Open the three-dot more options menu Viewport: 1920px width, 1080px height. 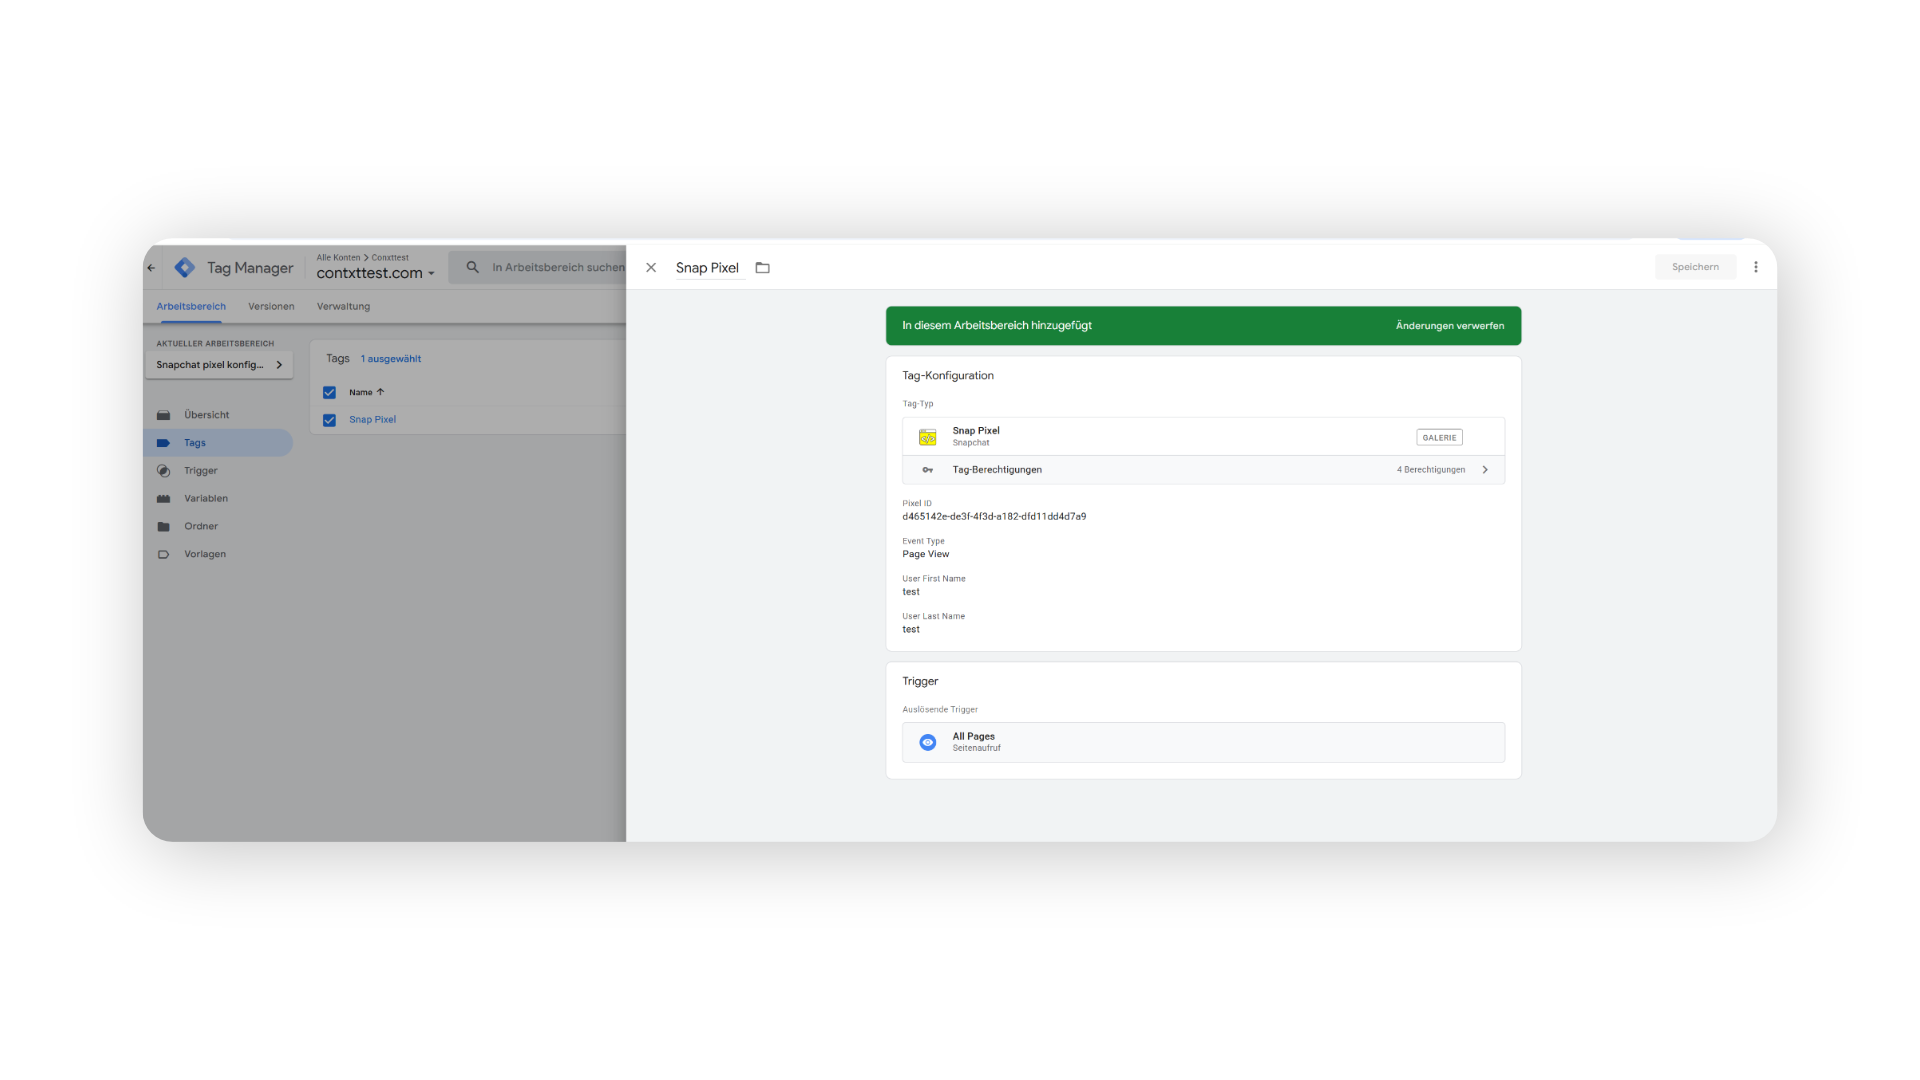(x=1756, y=267)
